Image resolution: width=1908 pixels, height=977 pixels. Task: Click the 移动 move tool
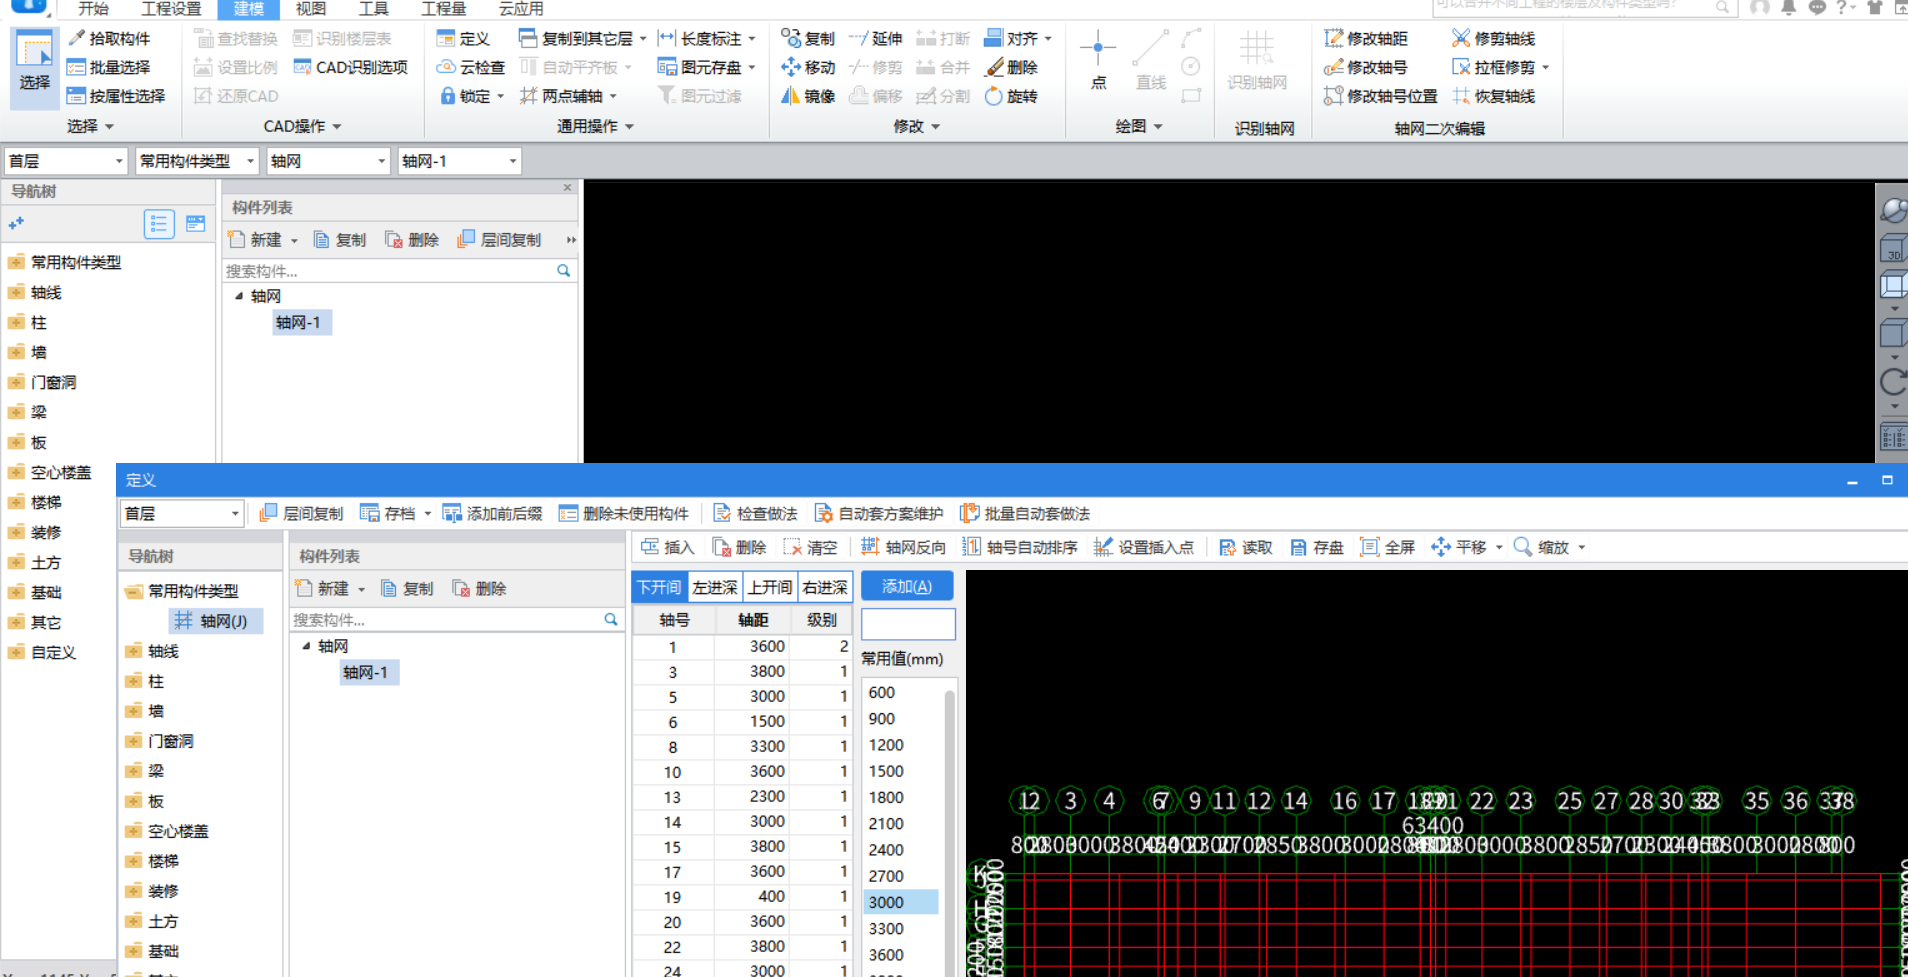[x=808, y=67]
